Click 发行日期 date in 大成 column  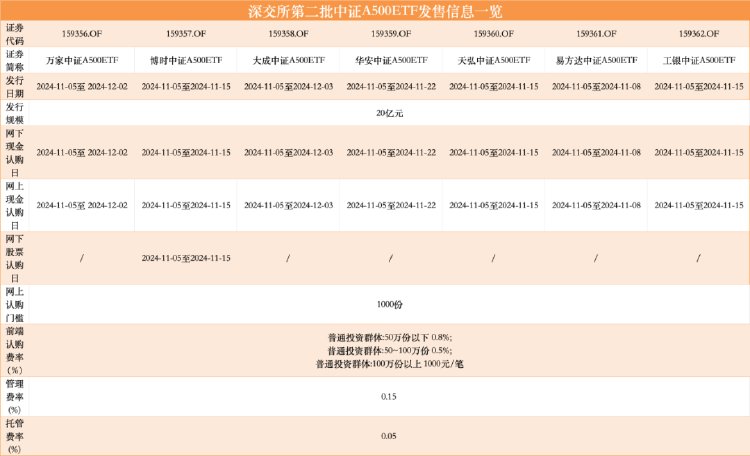(288, 87)
